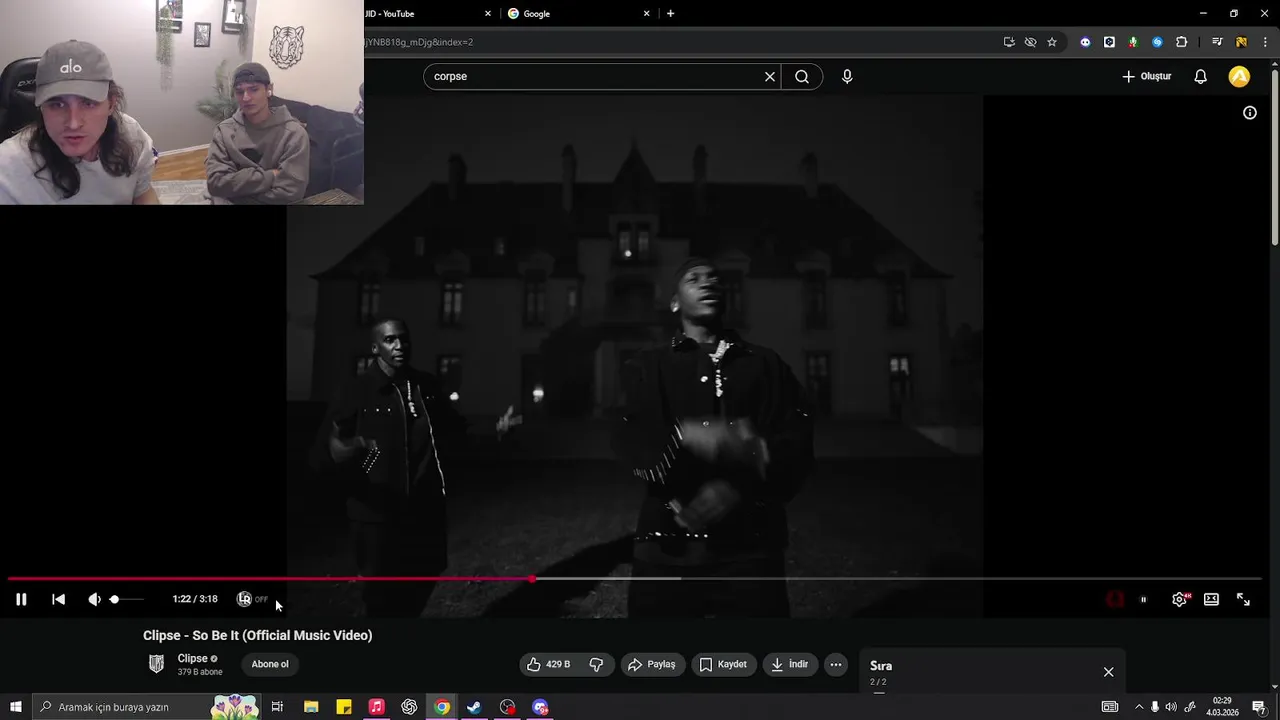Open the extensions puzzle-piece menu
This screenshot has height=720, width=1280.
(1181, 42)
